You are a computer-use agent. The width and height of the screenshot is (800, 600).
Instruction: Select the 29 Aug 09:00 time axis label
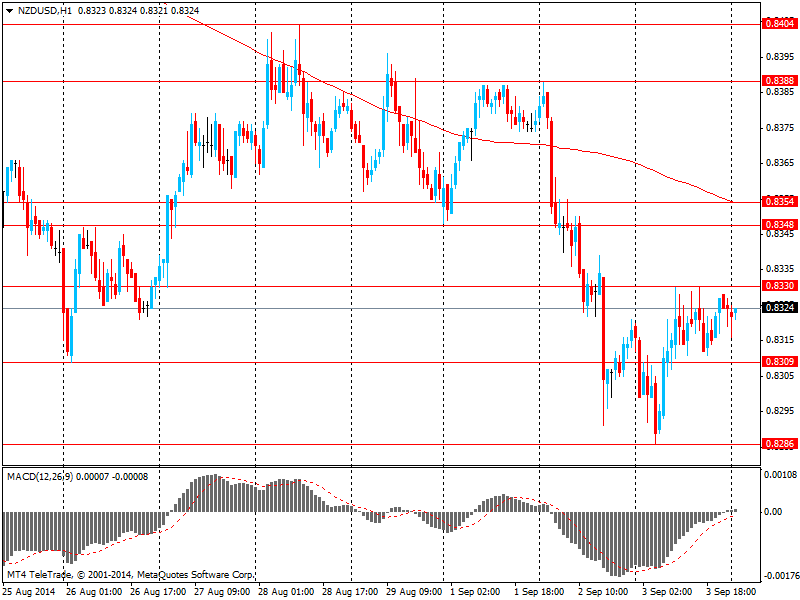pyautogui.click(x=414, y=592)
